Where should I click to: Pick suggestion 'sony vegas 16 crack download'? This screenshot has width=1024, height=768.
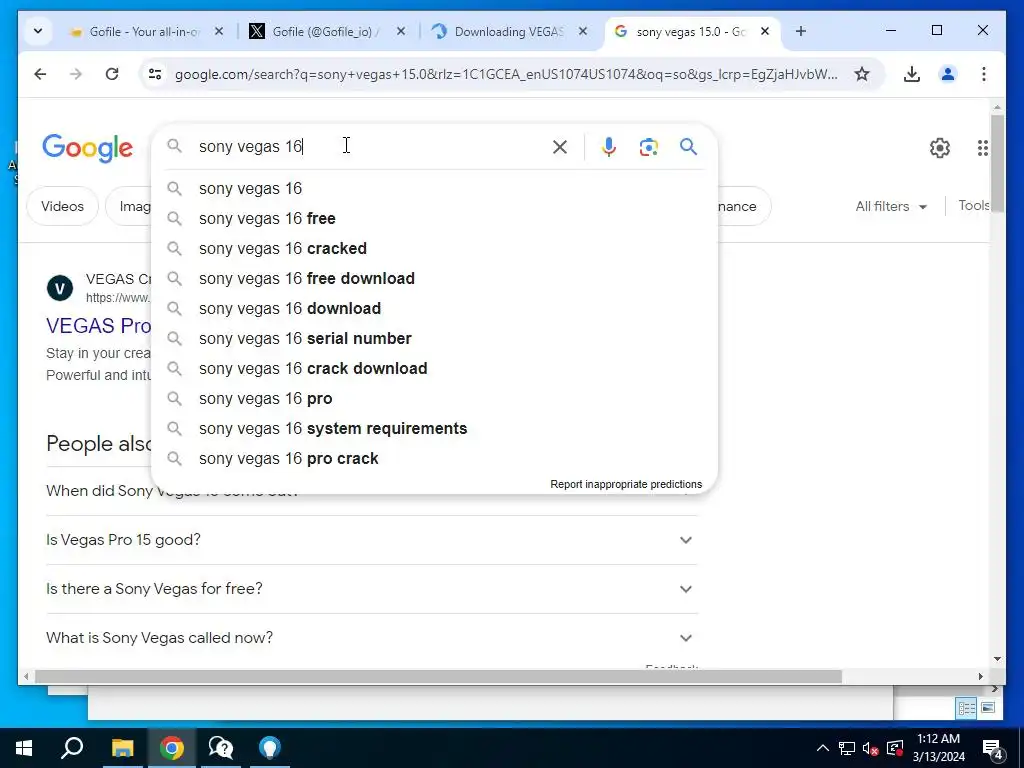coord(434,369)
